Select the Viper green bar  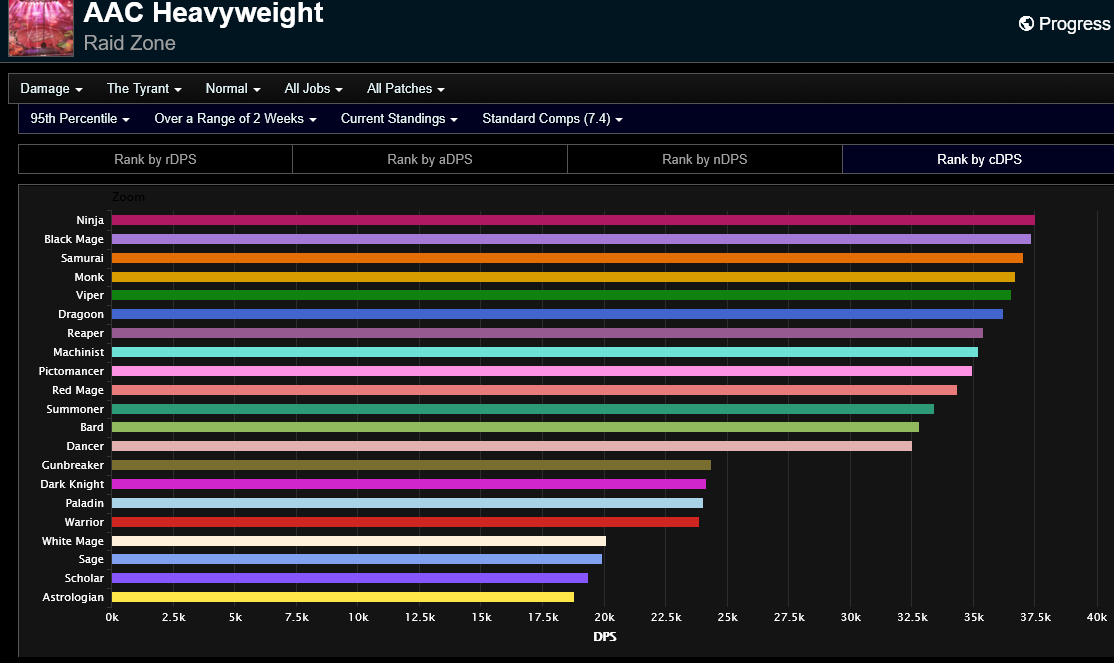pos(561,295)
